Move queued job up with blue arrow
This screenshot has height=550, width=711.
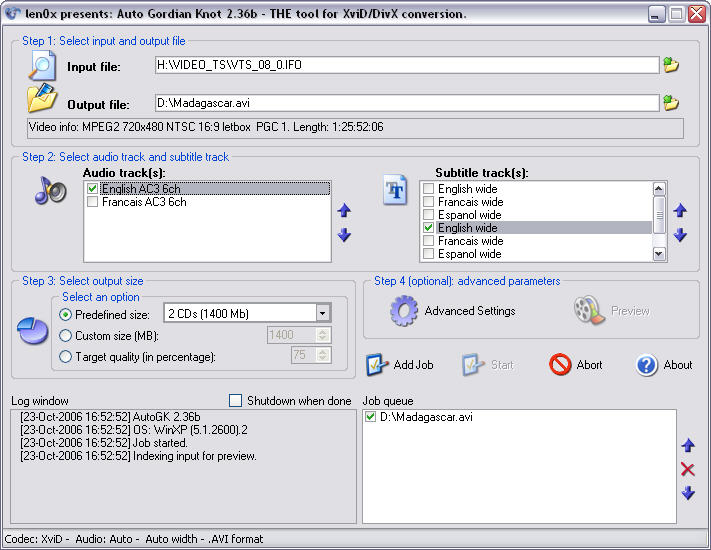point(688,445)
